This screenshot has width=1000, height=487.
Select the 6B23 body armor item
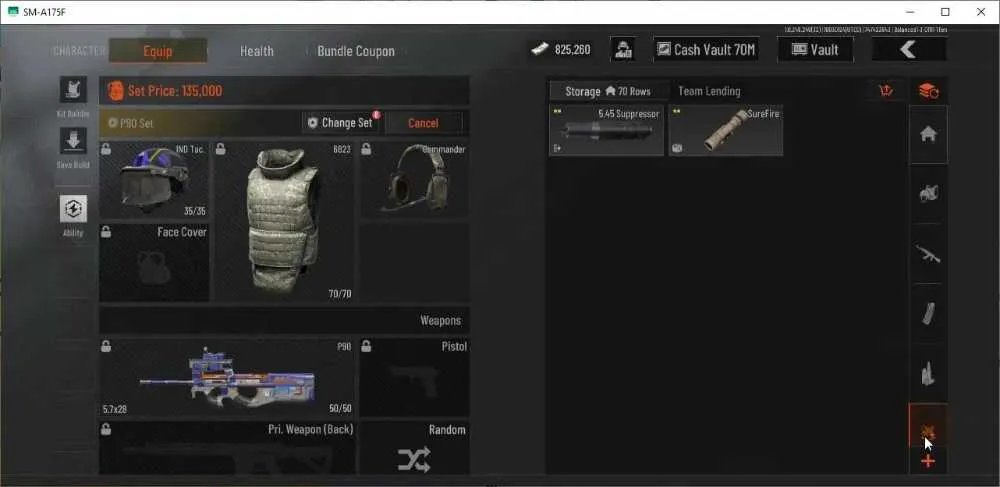coord(283,221)
